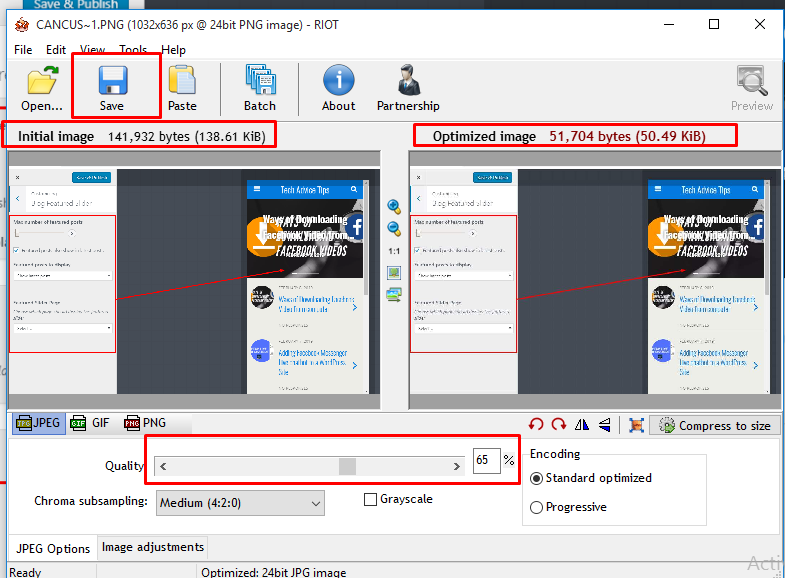
Task: Close the RIOT window
Action: point(759,24)
